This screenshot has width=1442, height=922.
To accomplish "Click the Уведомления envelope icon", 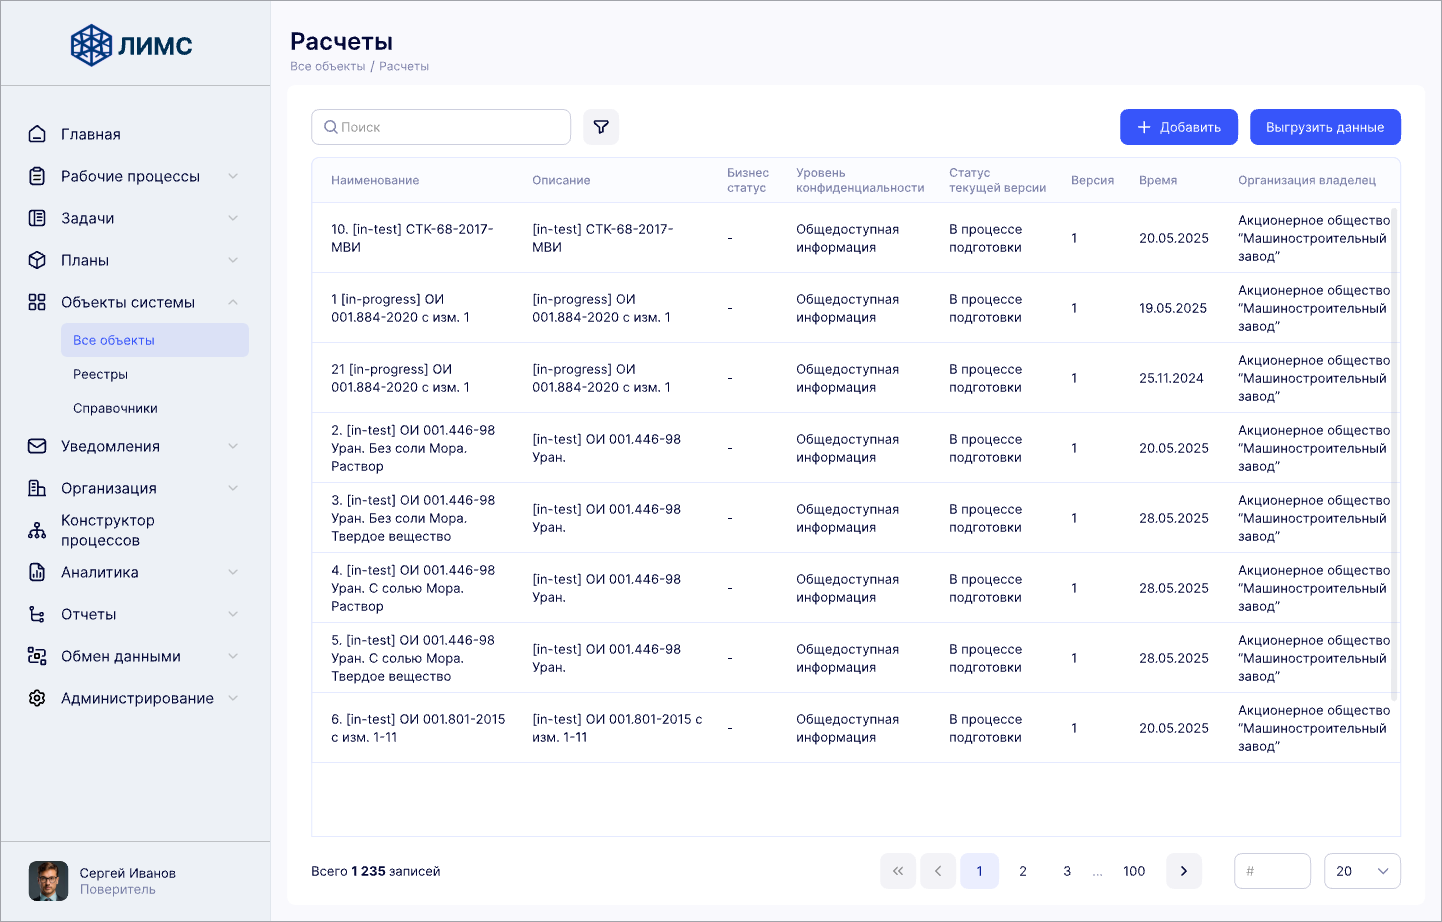I will pos(37,446).
